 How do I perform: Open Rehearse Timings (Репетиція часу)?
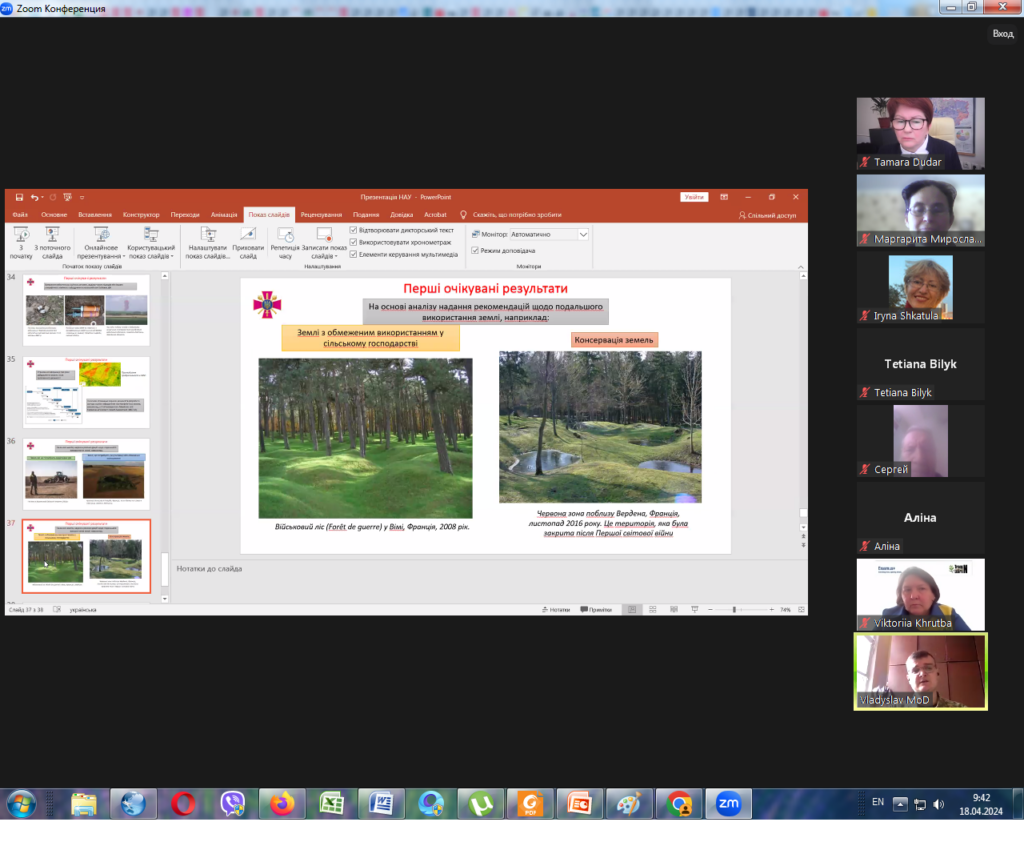285,234
